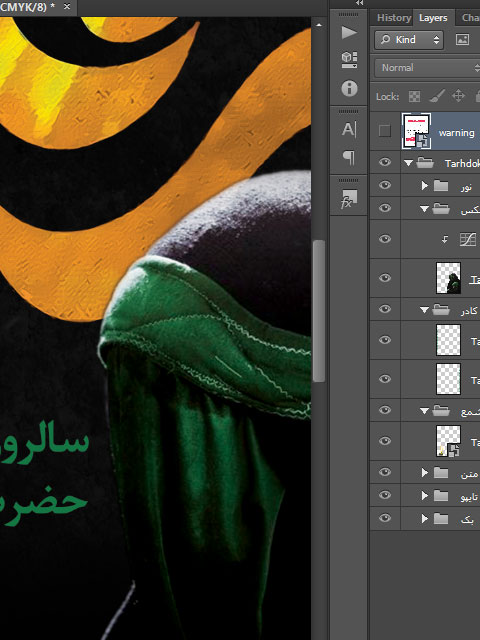Open the Character panel icon
This screenshot has width=480, height=640.
(x=349, y=129)
